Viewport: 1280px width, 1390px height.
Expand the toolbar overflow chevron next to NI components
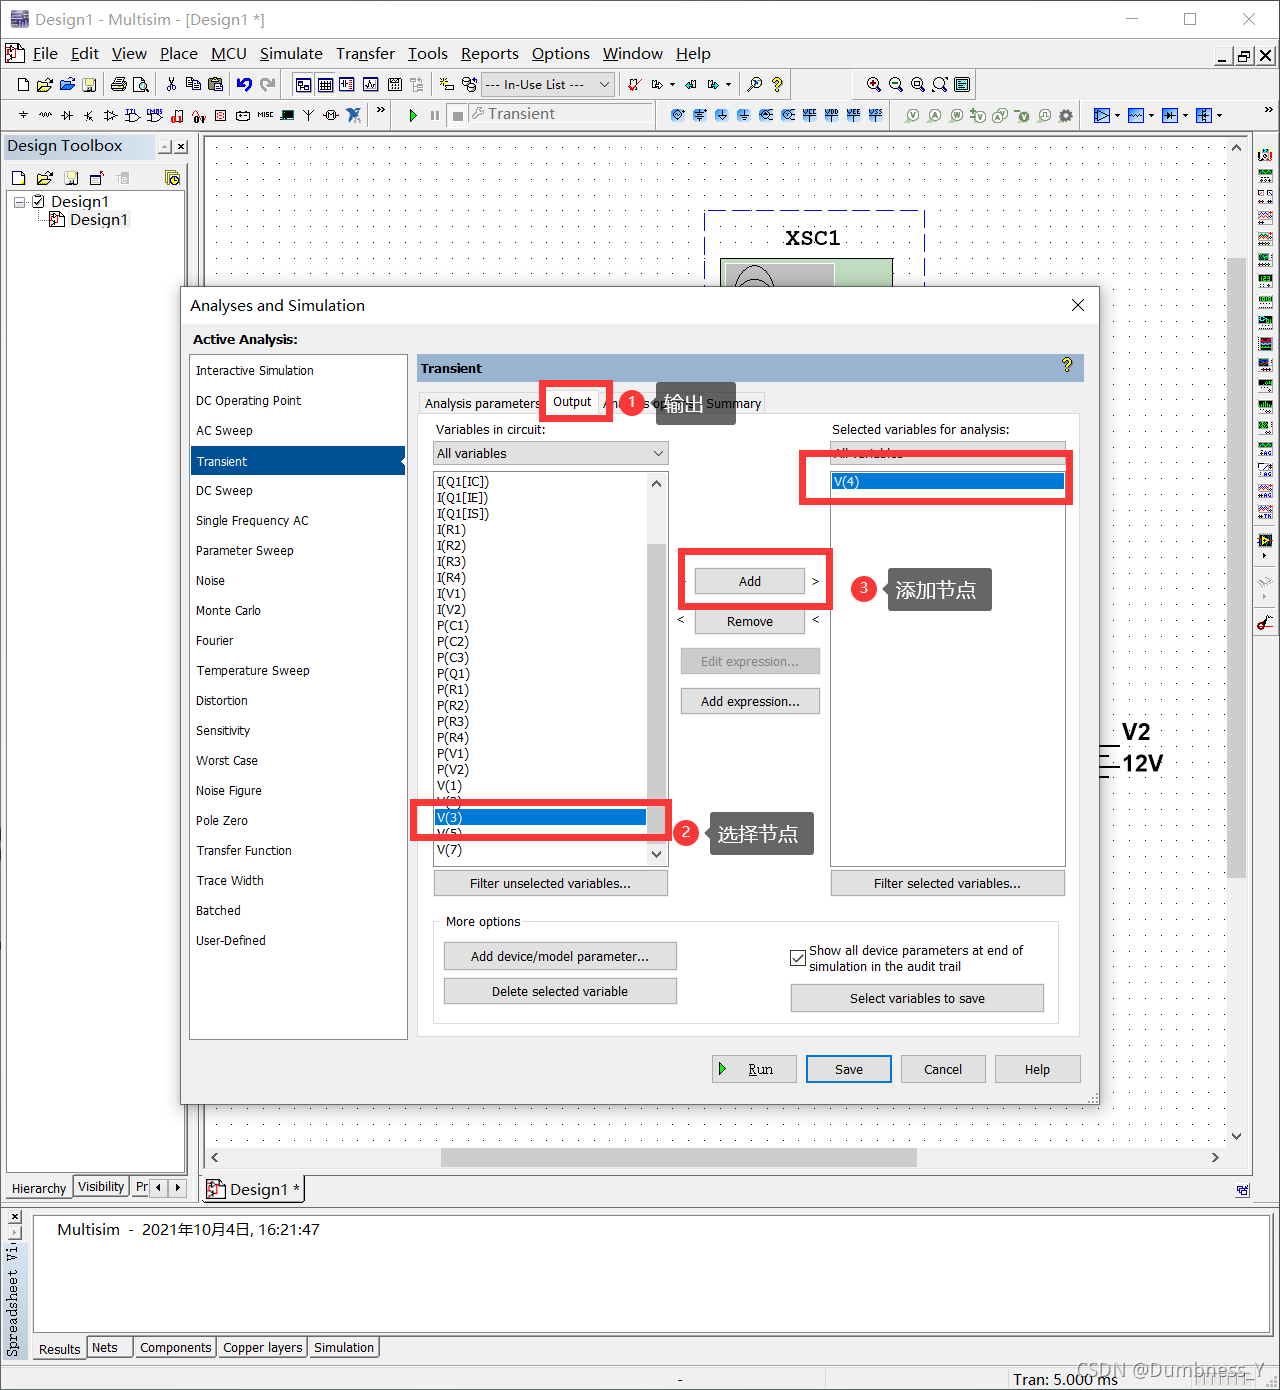(x=381, y=110)
